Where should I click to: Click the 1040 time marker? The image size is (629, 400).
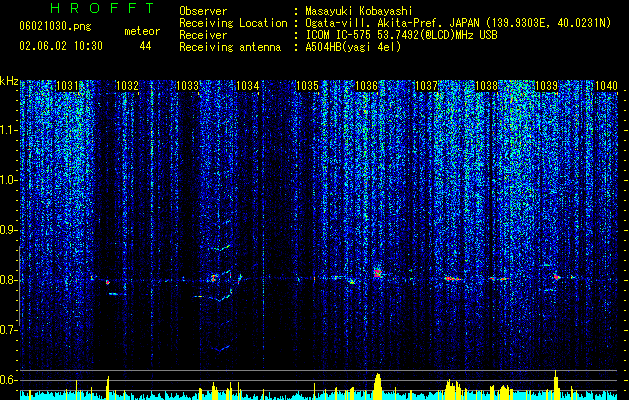(x=606, y=86)
